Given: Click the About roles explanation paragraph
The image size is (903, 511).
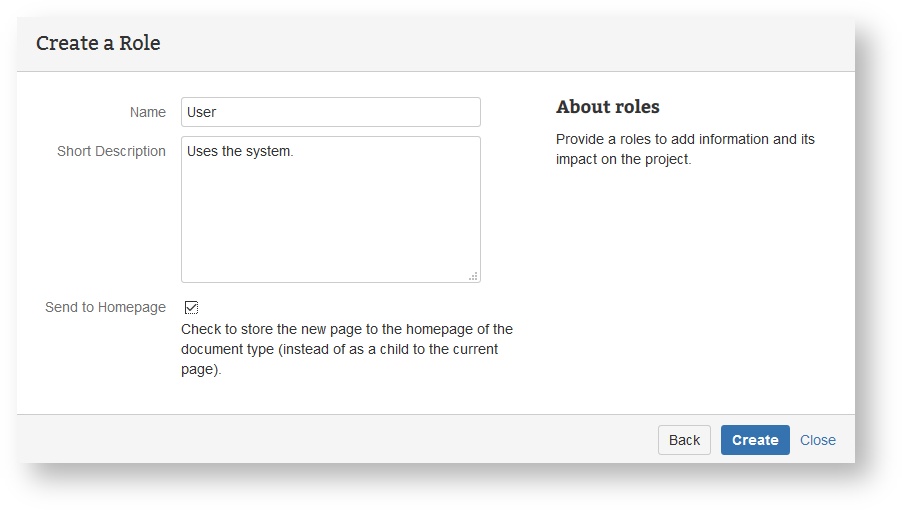Looking at the screenshot, I should point(685,149).
